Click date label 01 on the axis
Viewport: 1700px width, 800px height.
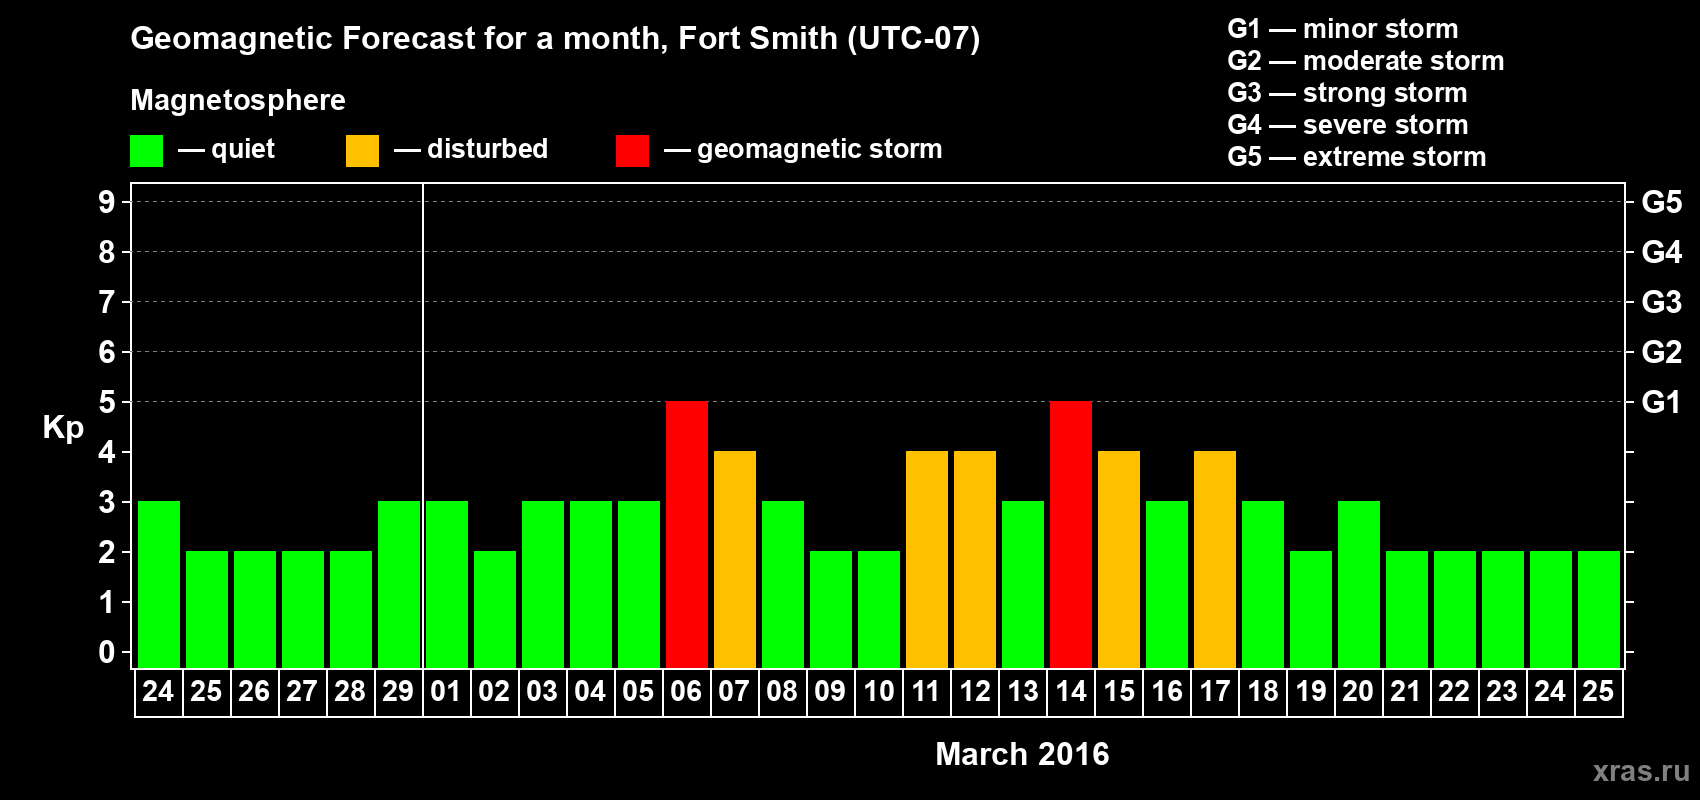click(446, 692)
